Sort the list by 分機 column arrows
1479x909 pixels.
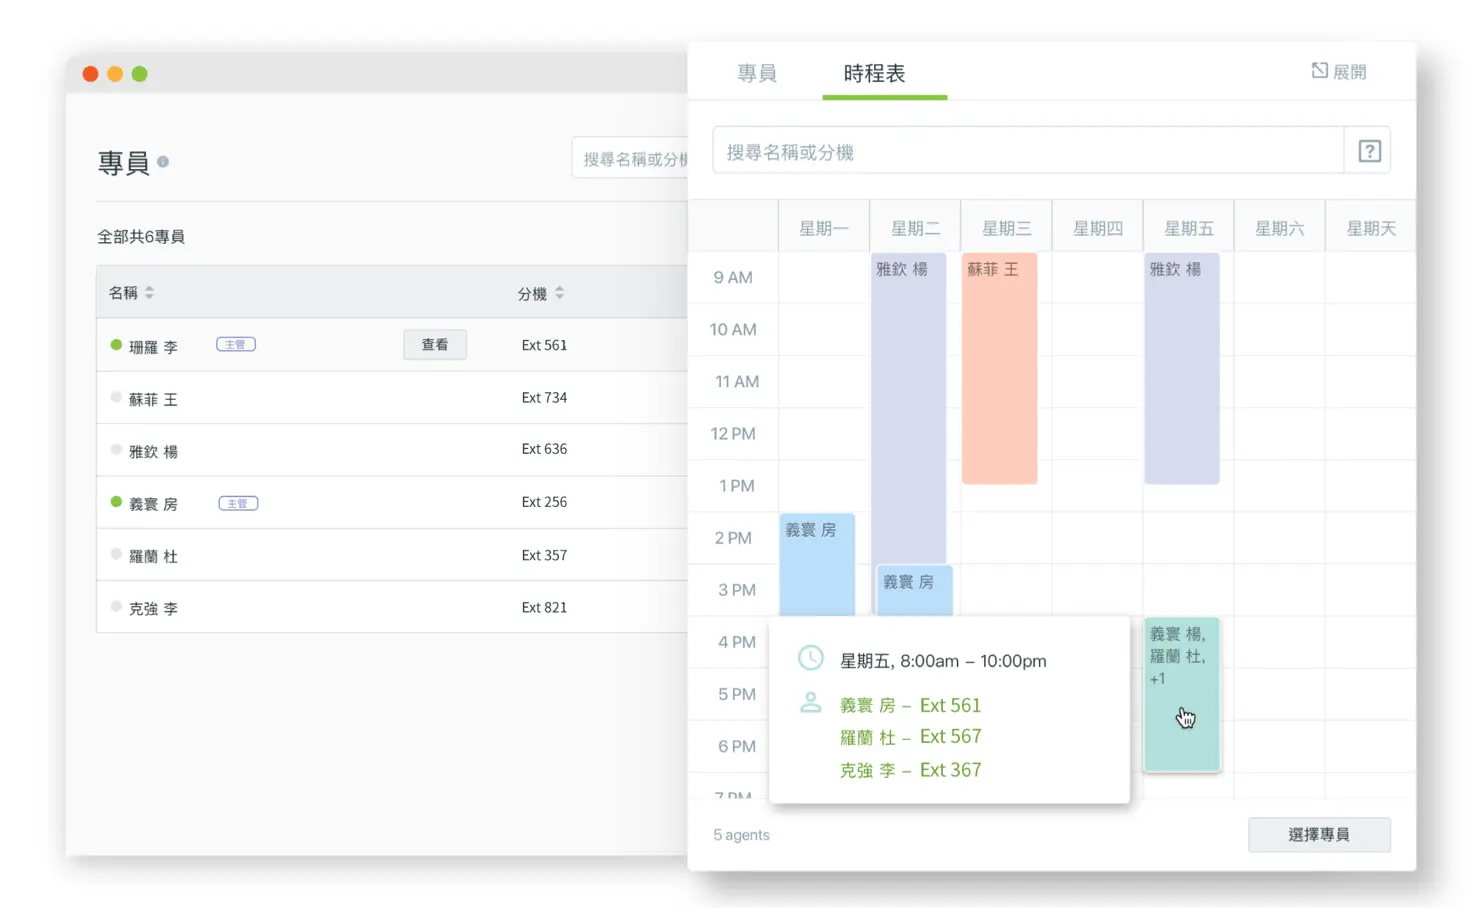[x=559, y=293]
